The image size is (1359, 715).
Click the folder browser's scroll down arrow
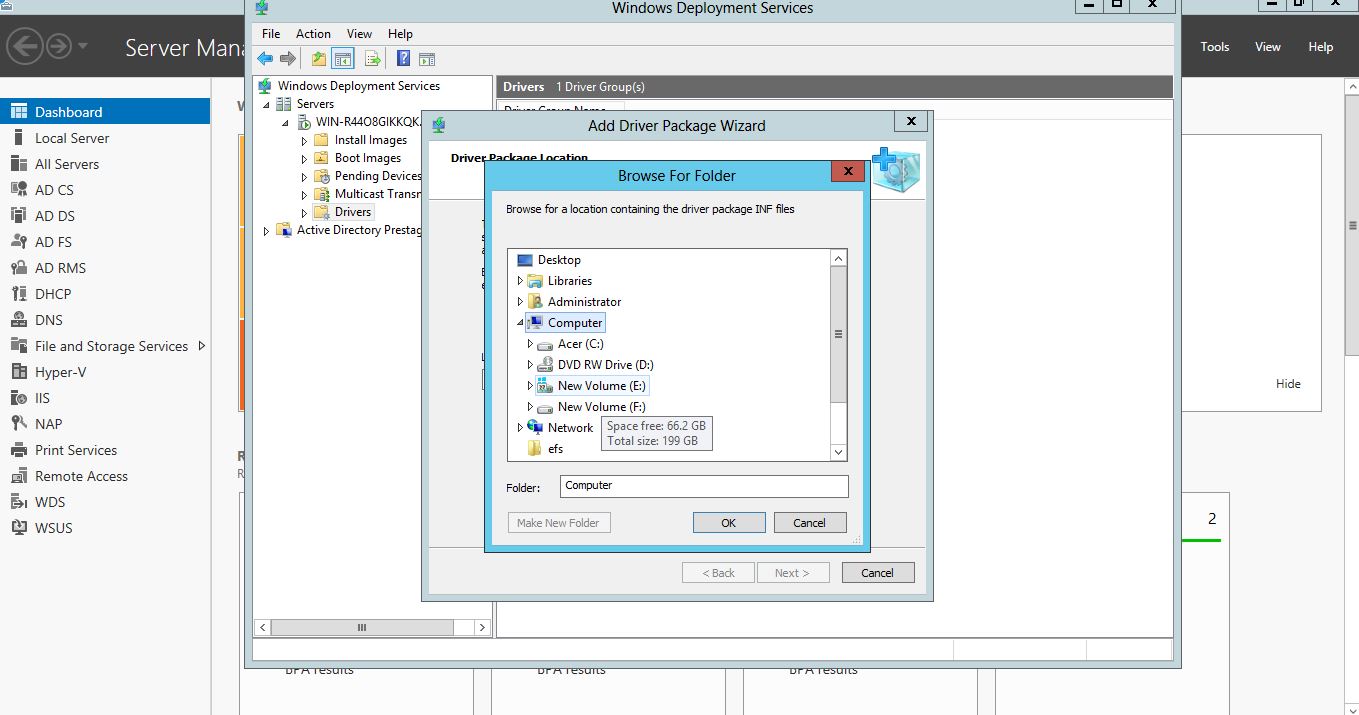[839, 453]
